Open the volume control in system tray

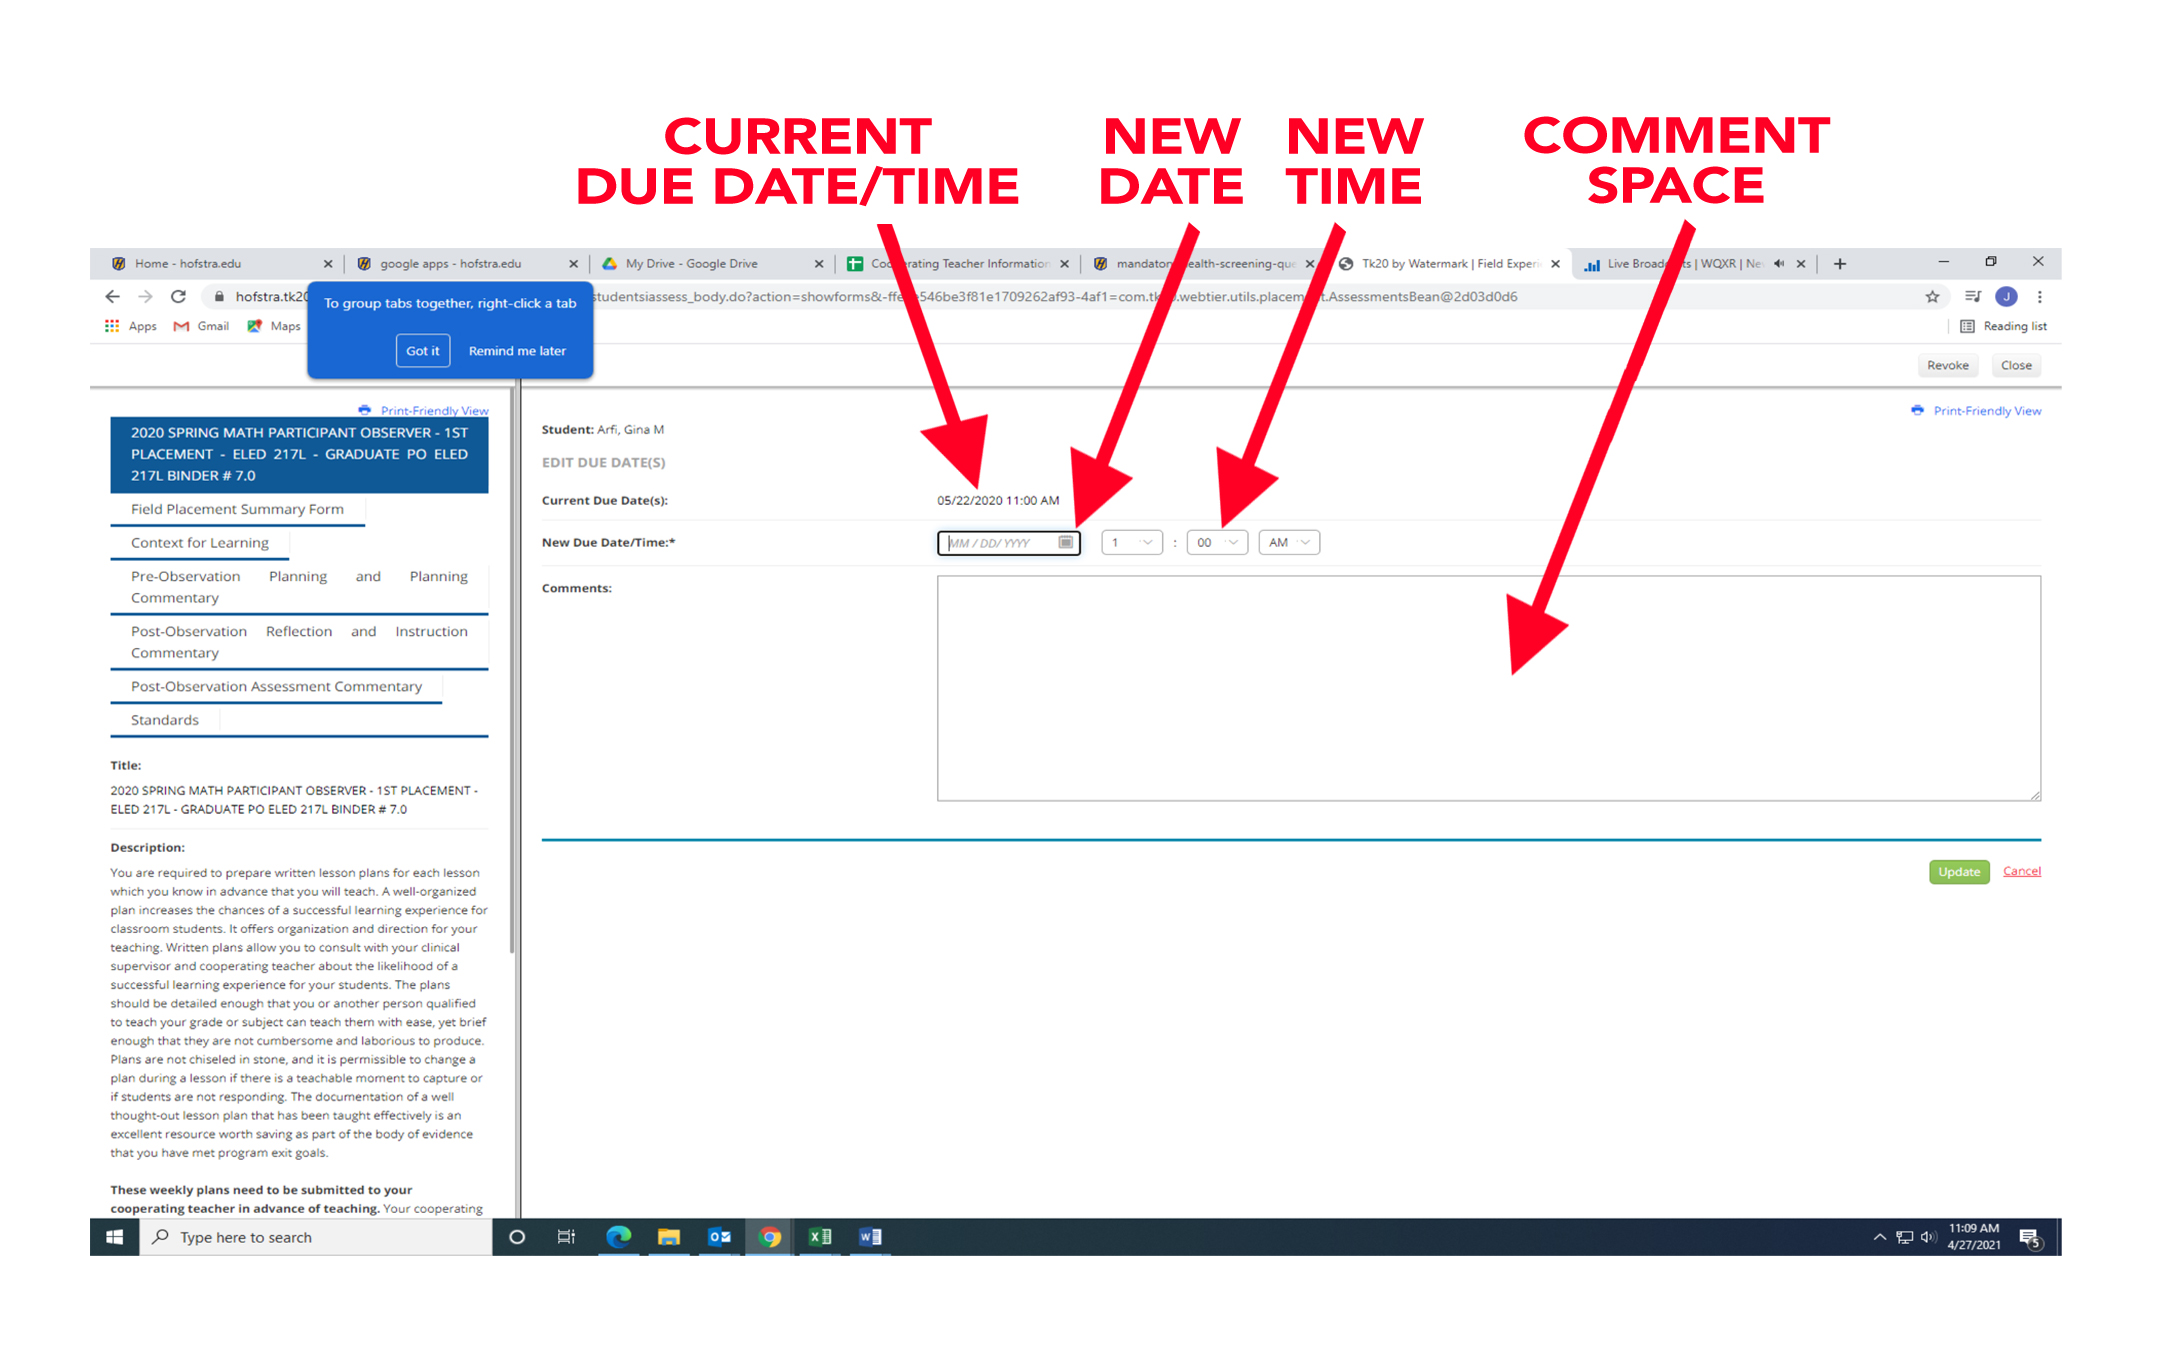[x=1928, y=1236]
